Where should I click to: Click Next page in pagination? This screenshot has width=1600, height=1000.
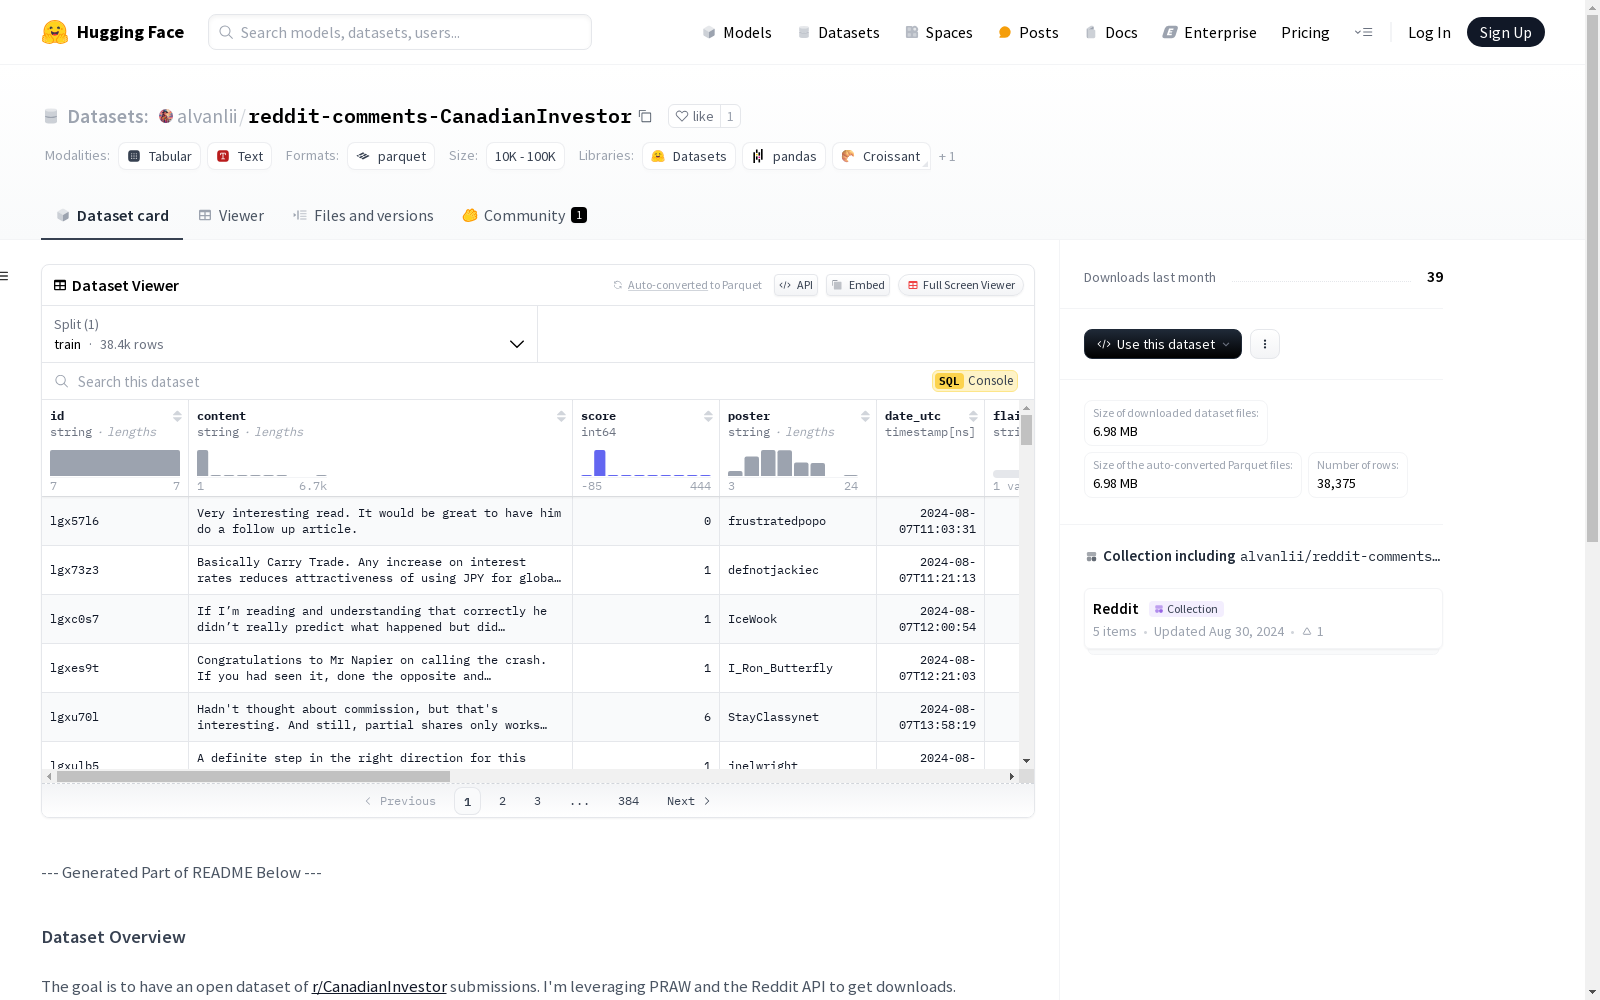(689, 801)
